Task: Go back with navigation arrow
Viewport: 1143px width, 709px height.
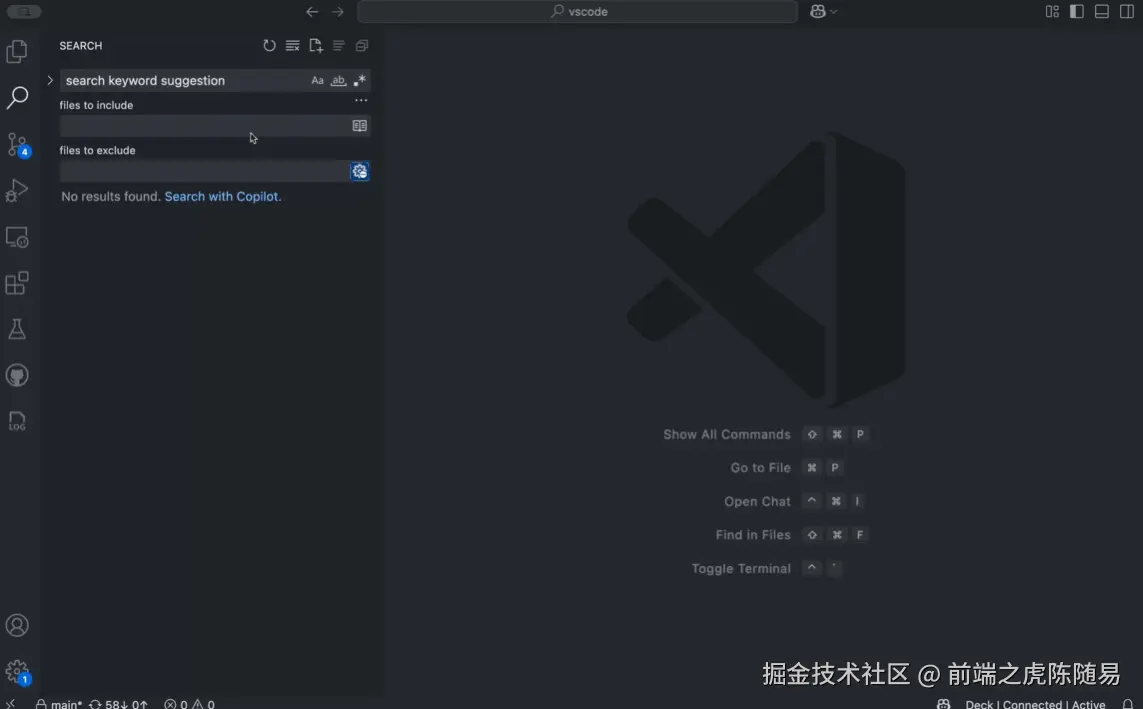Action: 312,12
